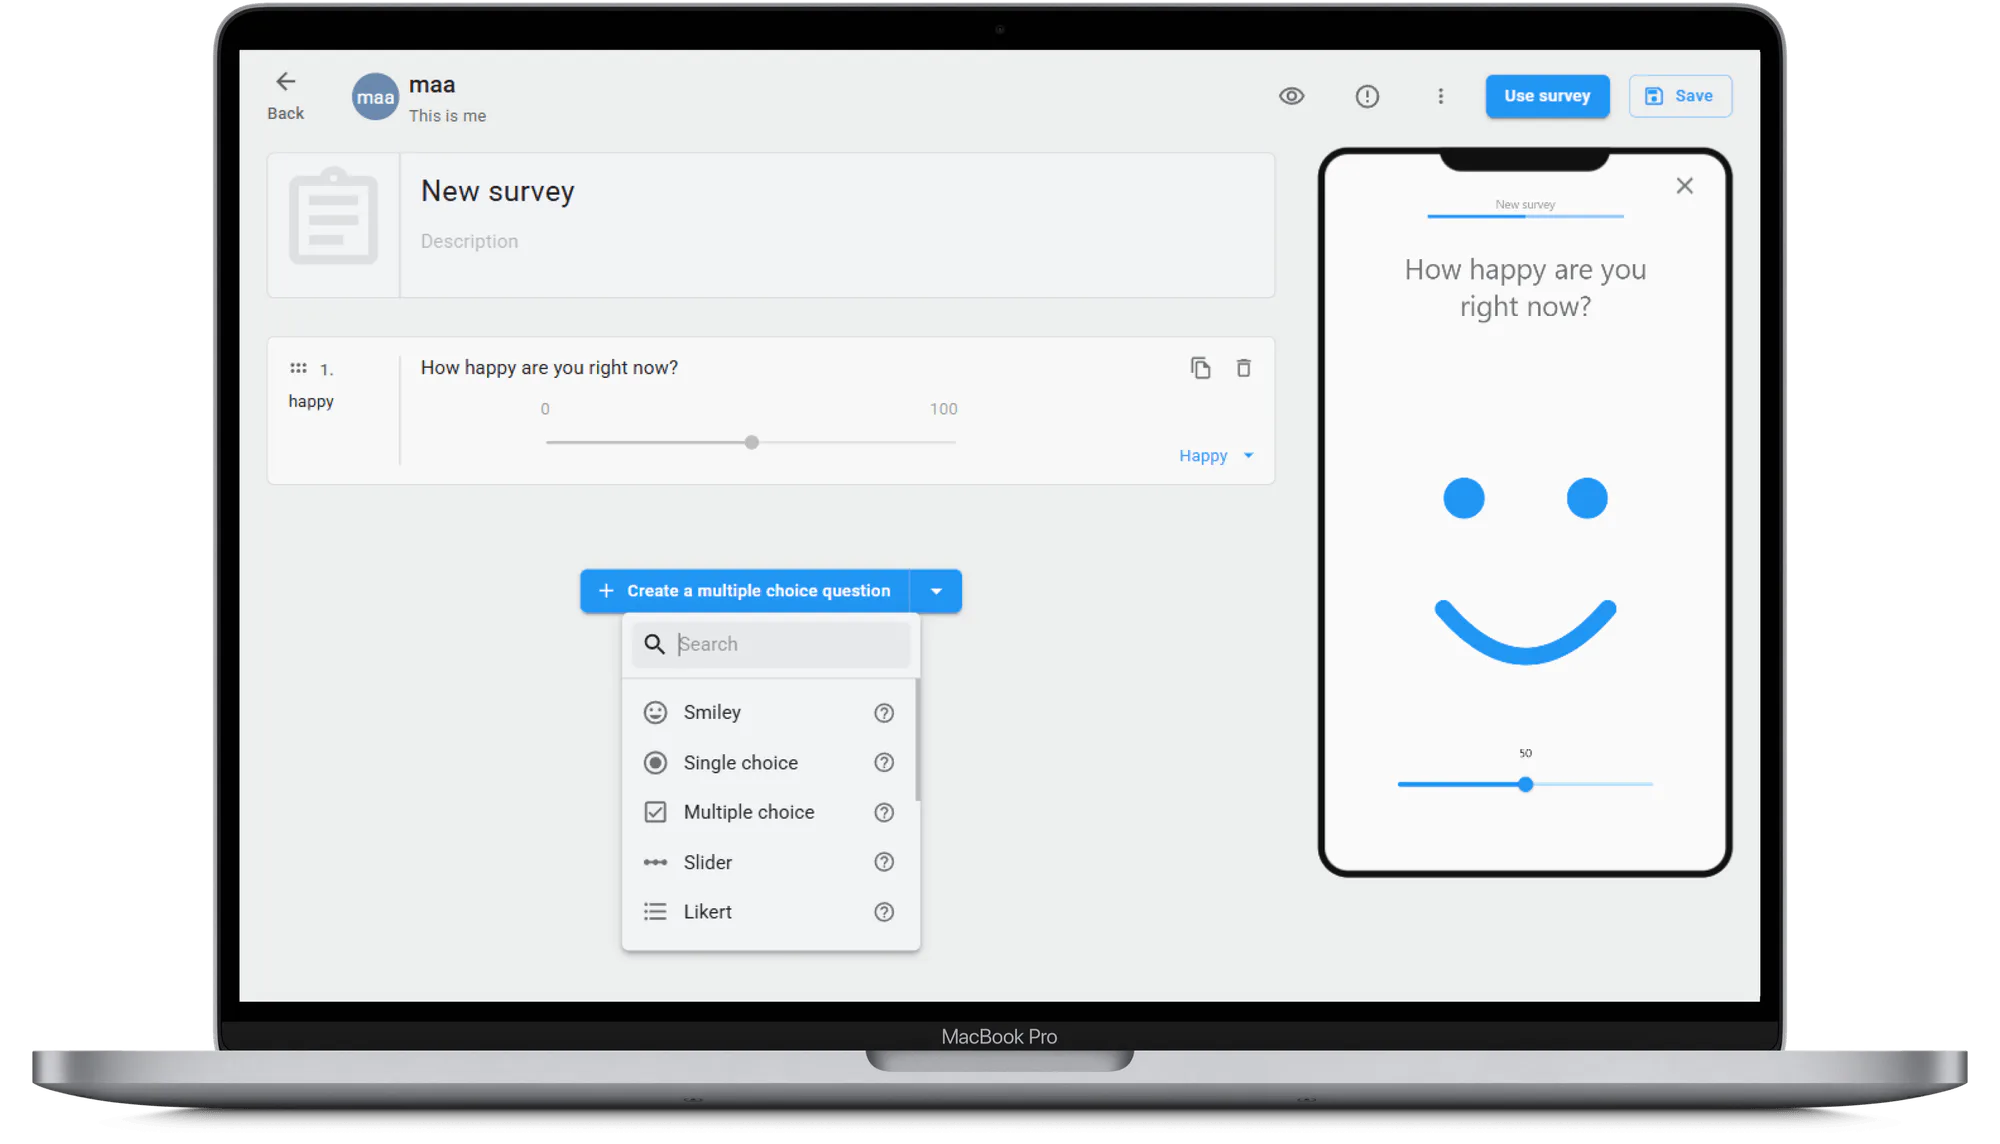Duplicate the happy question via copy icon
Screen dimensions: 2000x1144
pyautogui.click(x=1200, y=368)
